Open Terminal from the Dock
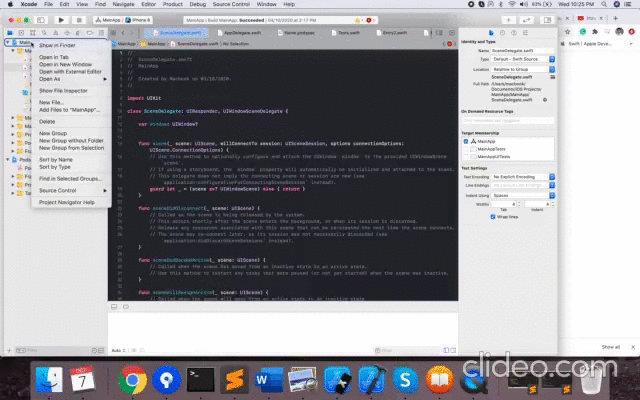This screenshot has width=640, height=400. pos(200,380)
